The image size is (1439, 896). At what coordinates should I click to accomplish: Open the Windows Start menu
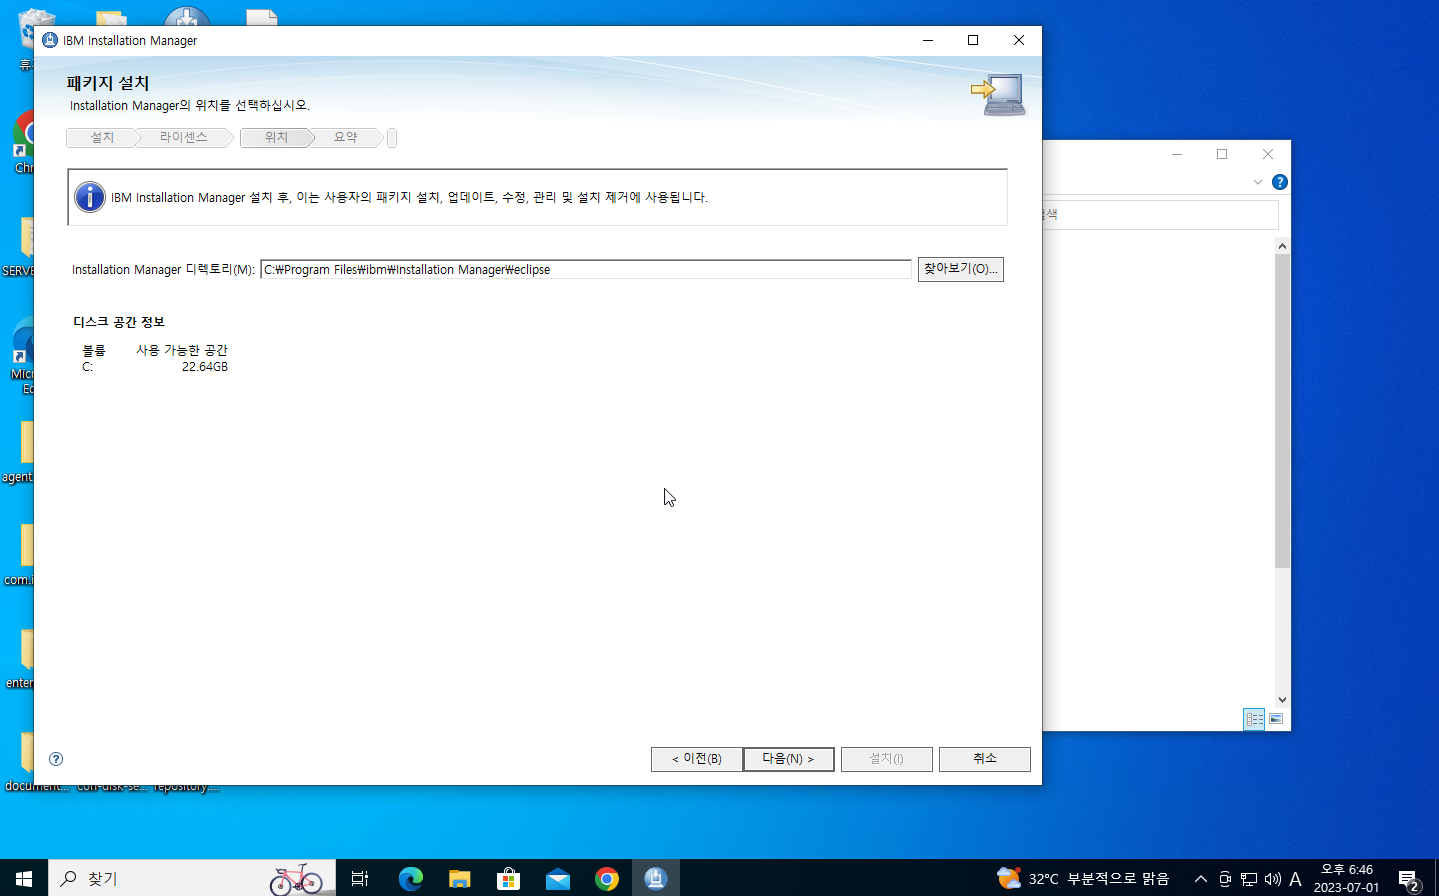pos(24,878)
